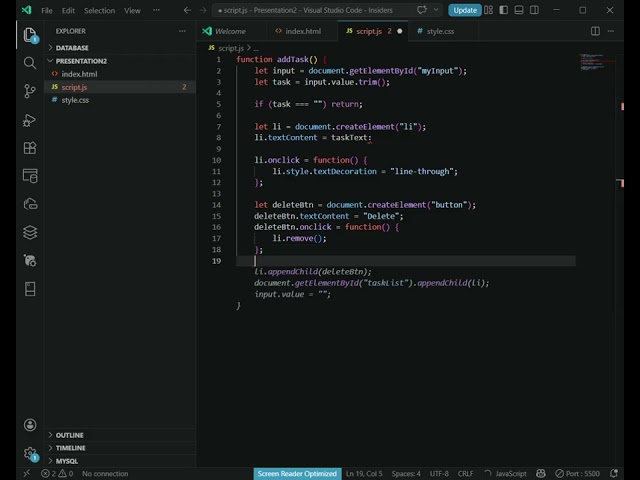Open the Manage gear icon
The image size is (640, 480).
[30, 453]
